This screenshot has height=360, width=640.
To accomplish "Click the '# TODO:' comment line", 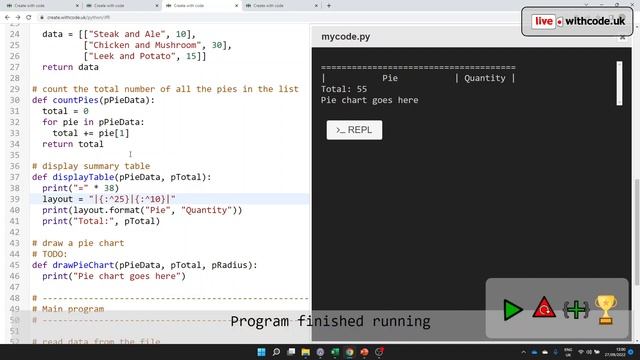I will (x=49, y=254).
